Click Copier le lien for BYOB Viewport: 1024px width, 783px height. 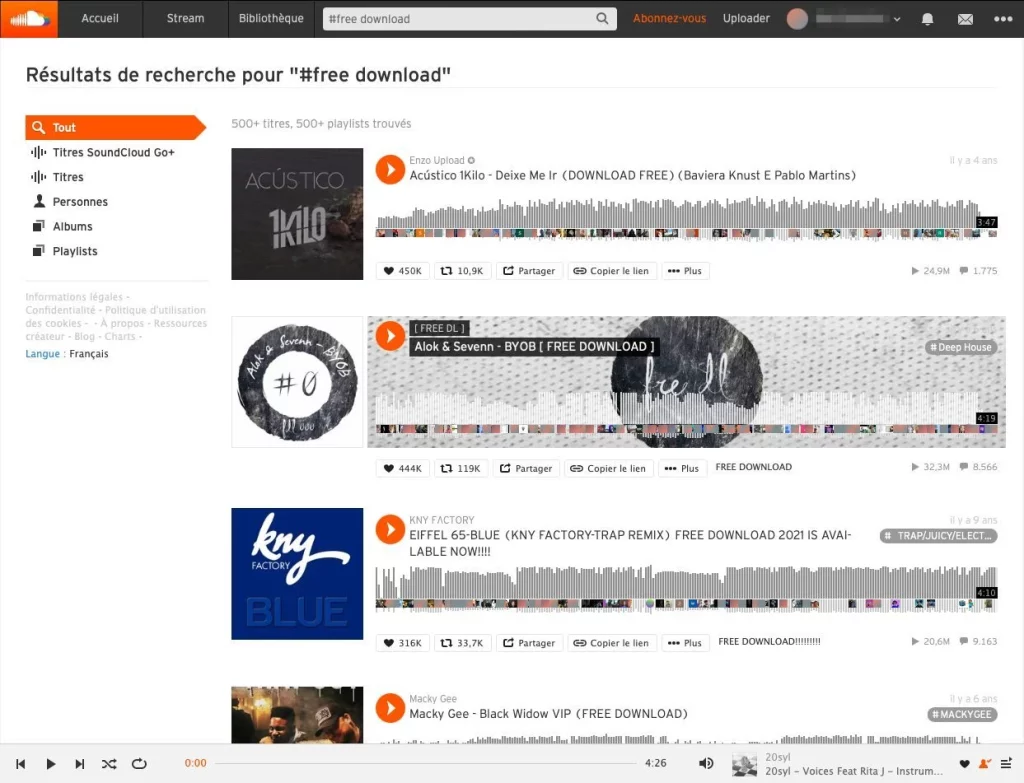tap(608, 468)
